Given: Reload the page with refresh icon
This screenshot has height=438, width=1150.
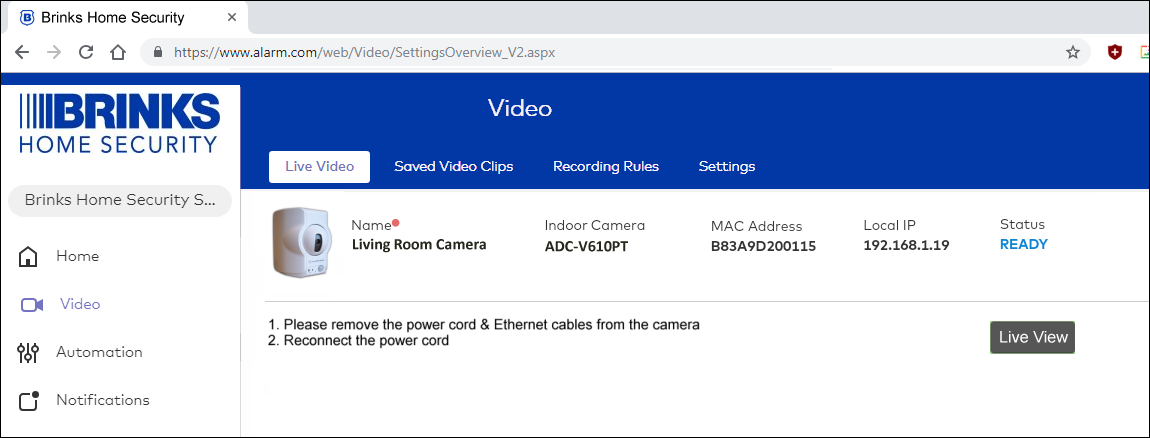Looking at the screenshot, I should 86,52.
